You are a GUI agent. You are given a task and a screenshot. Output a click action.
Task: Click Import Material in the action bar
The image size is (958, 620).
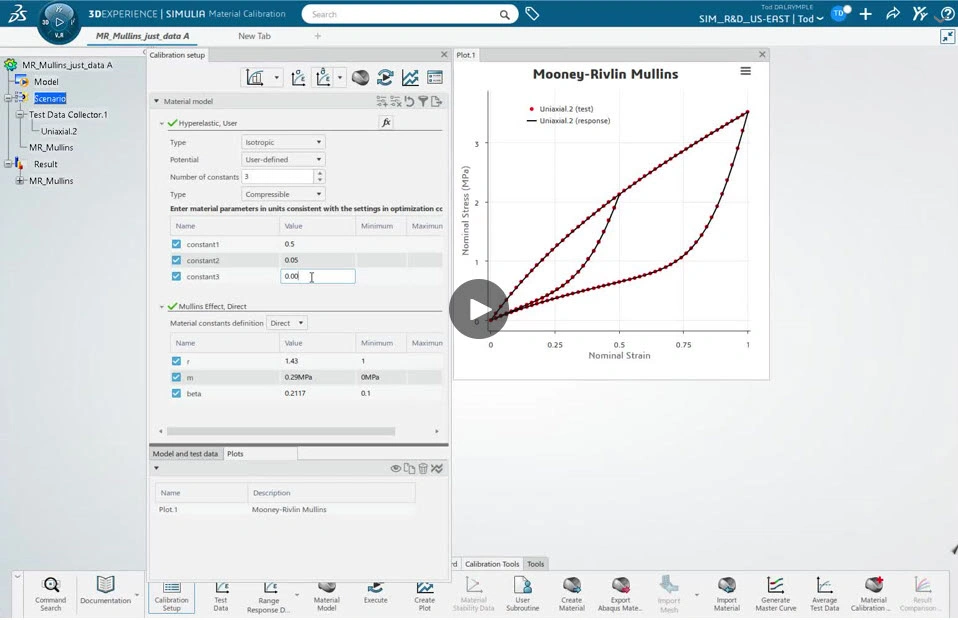tap(726, 594)
